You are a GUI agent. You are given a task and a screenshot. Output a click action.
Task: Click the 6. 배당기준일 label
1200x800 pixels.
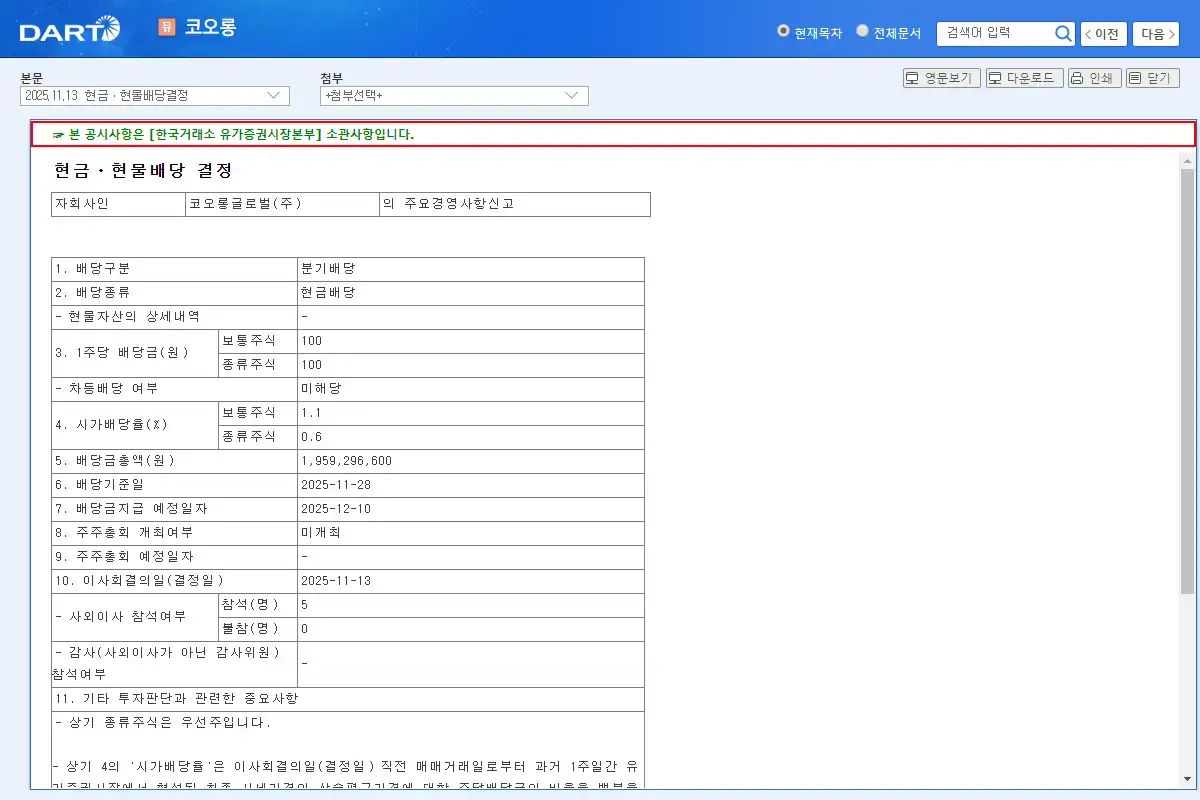(x=100, y=485)
